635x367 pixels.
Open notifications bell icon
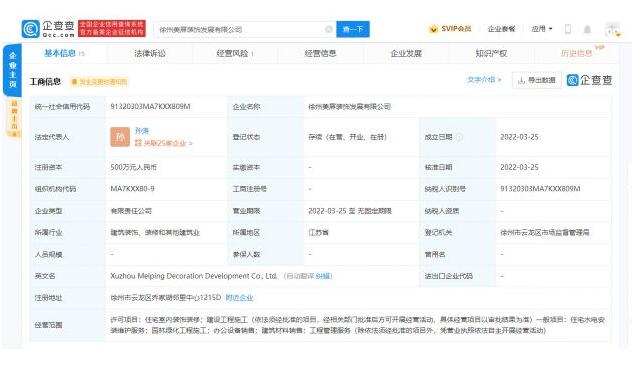click(x=587, y=29)
